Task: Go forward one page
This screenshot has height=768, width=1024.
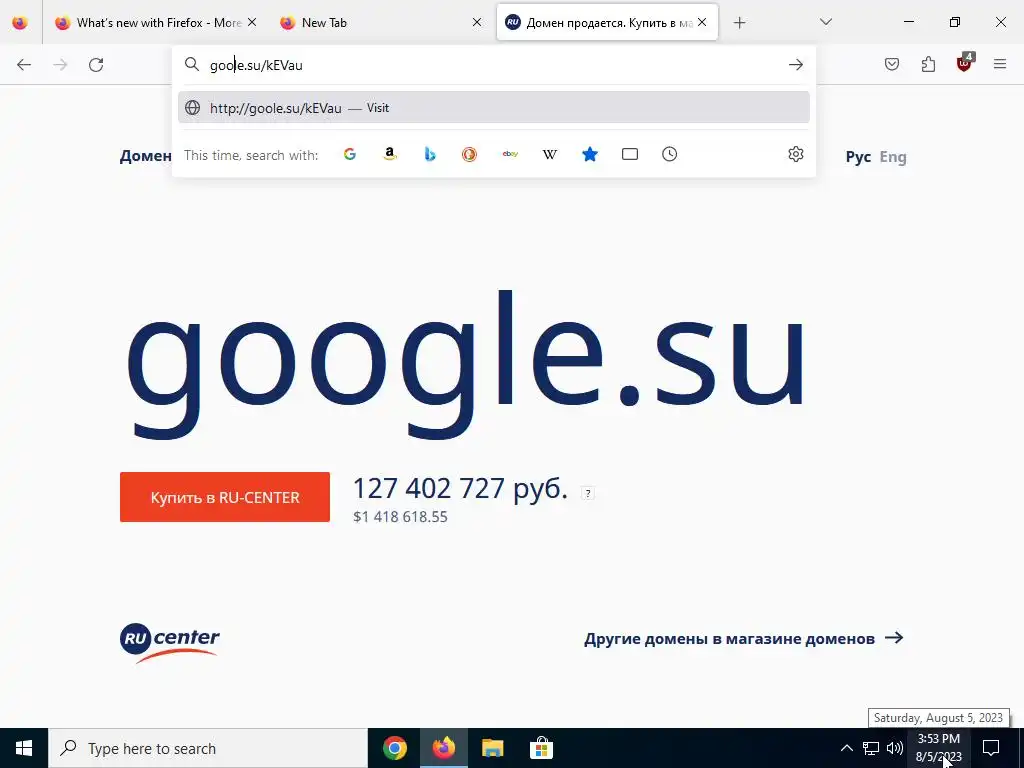Action: pos(60,65)
